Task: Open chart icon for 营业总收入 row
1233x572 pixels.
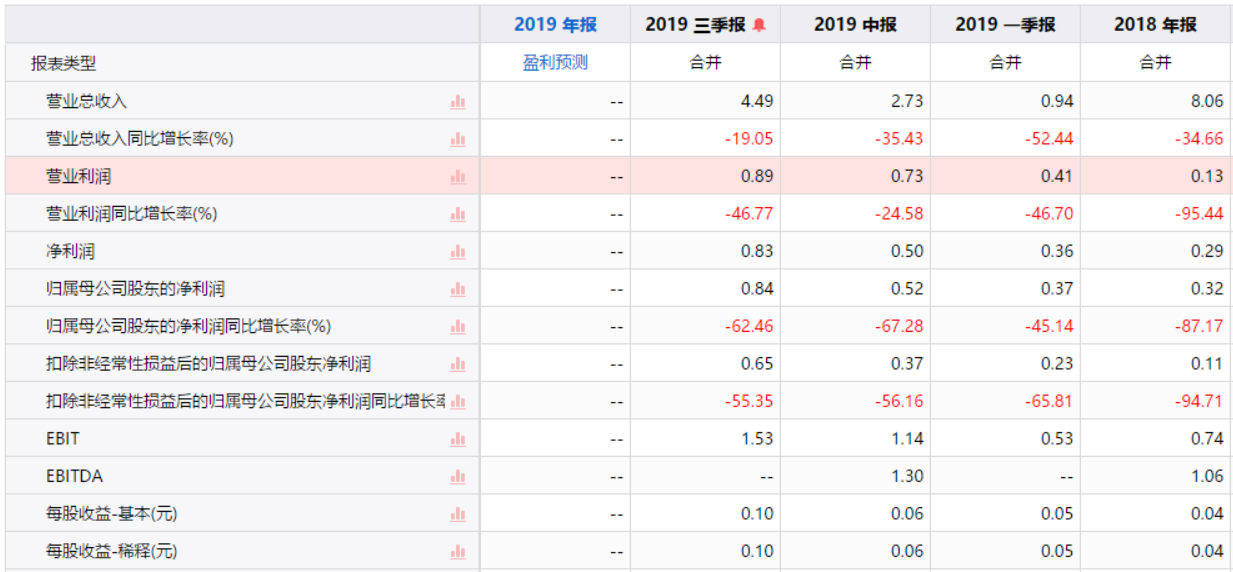Action: (458, 101)
